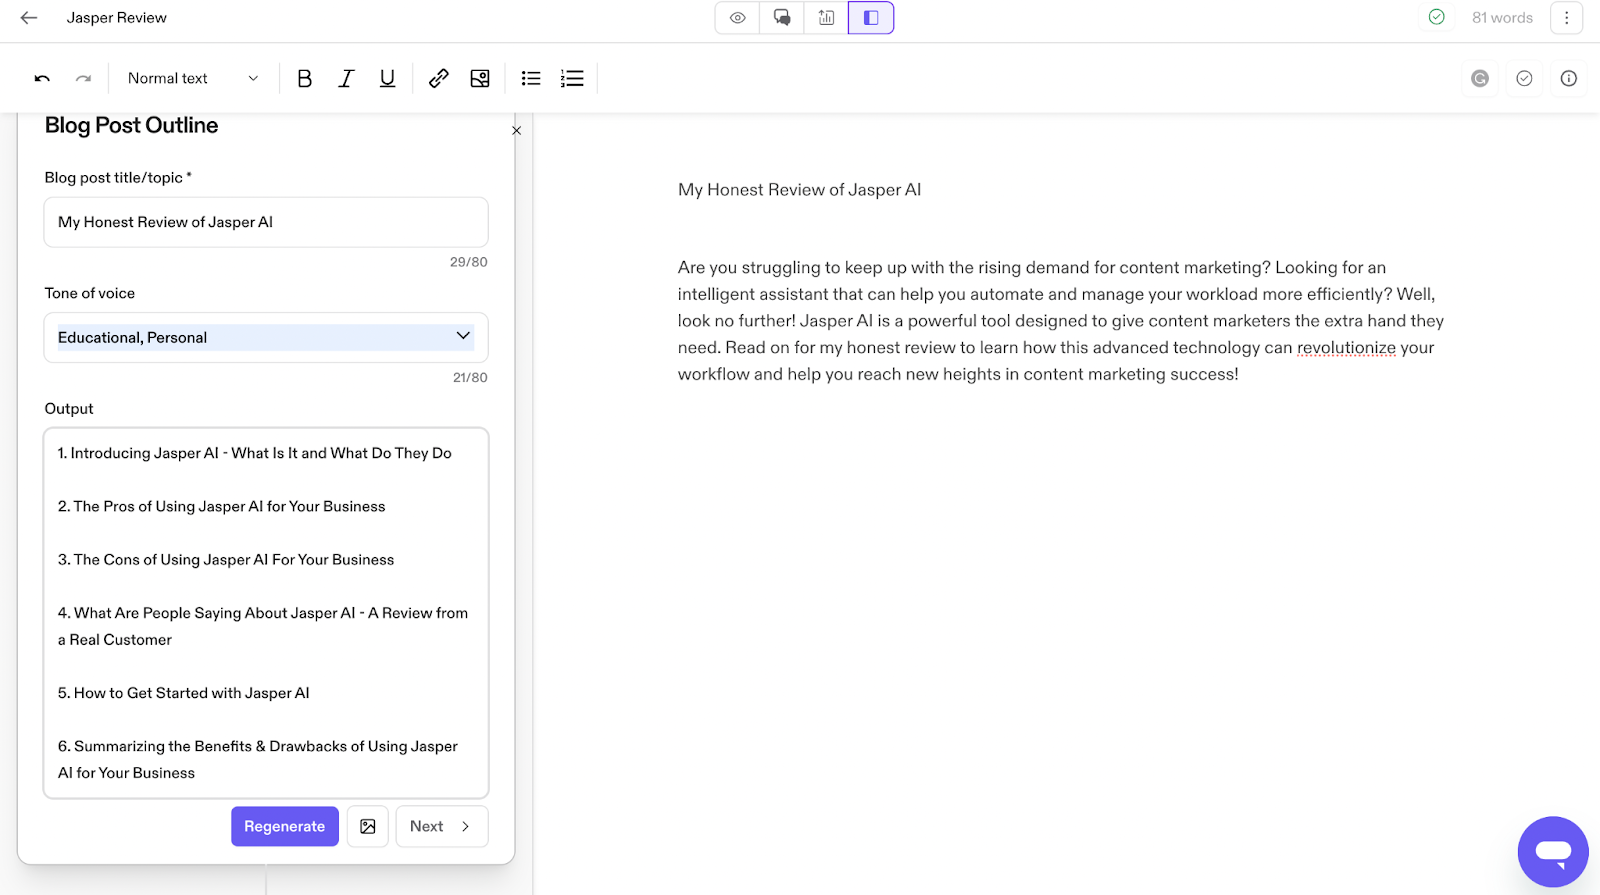Click the document heading My Honest Review

(800, 190)
